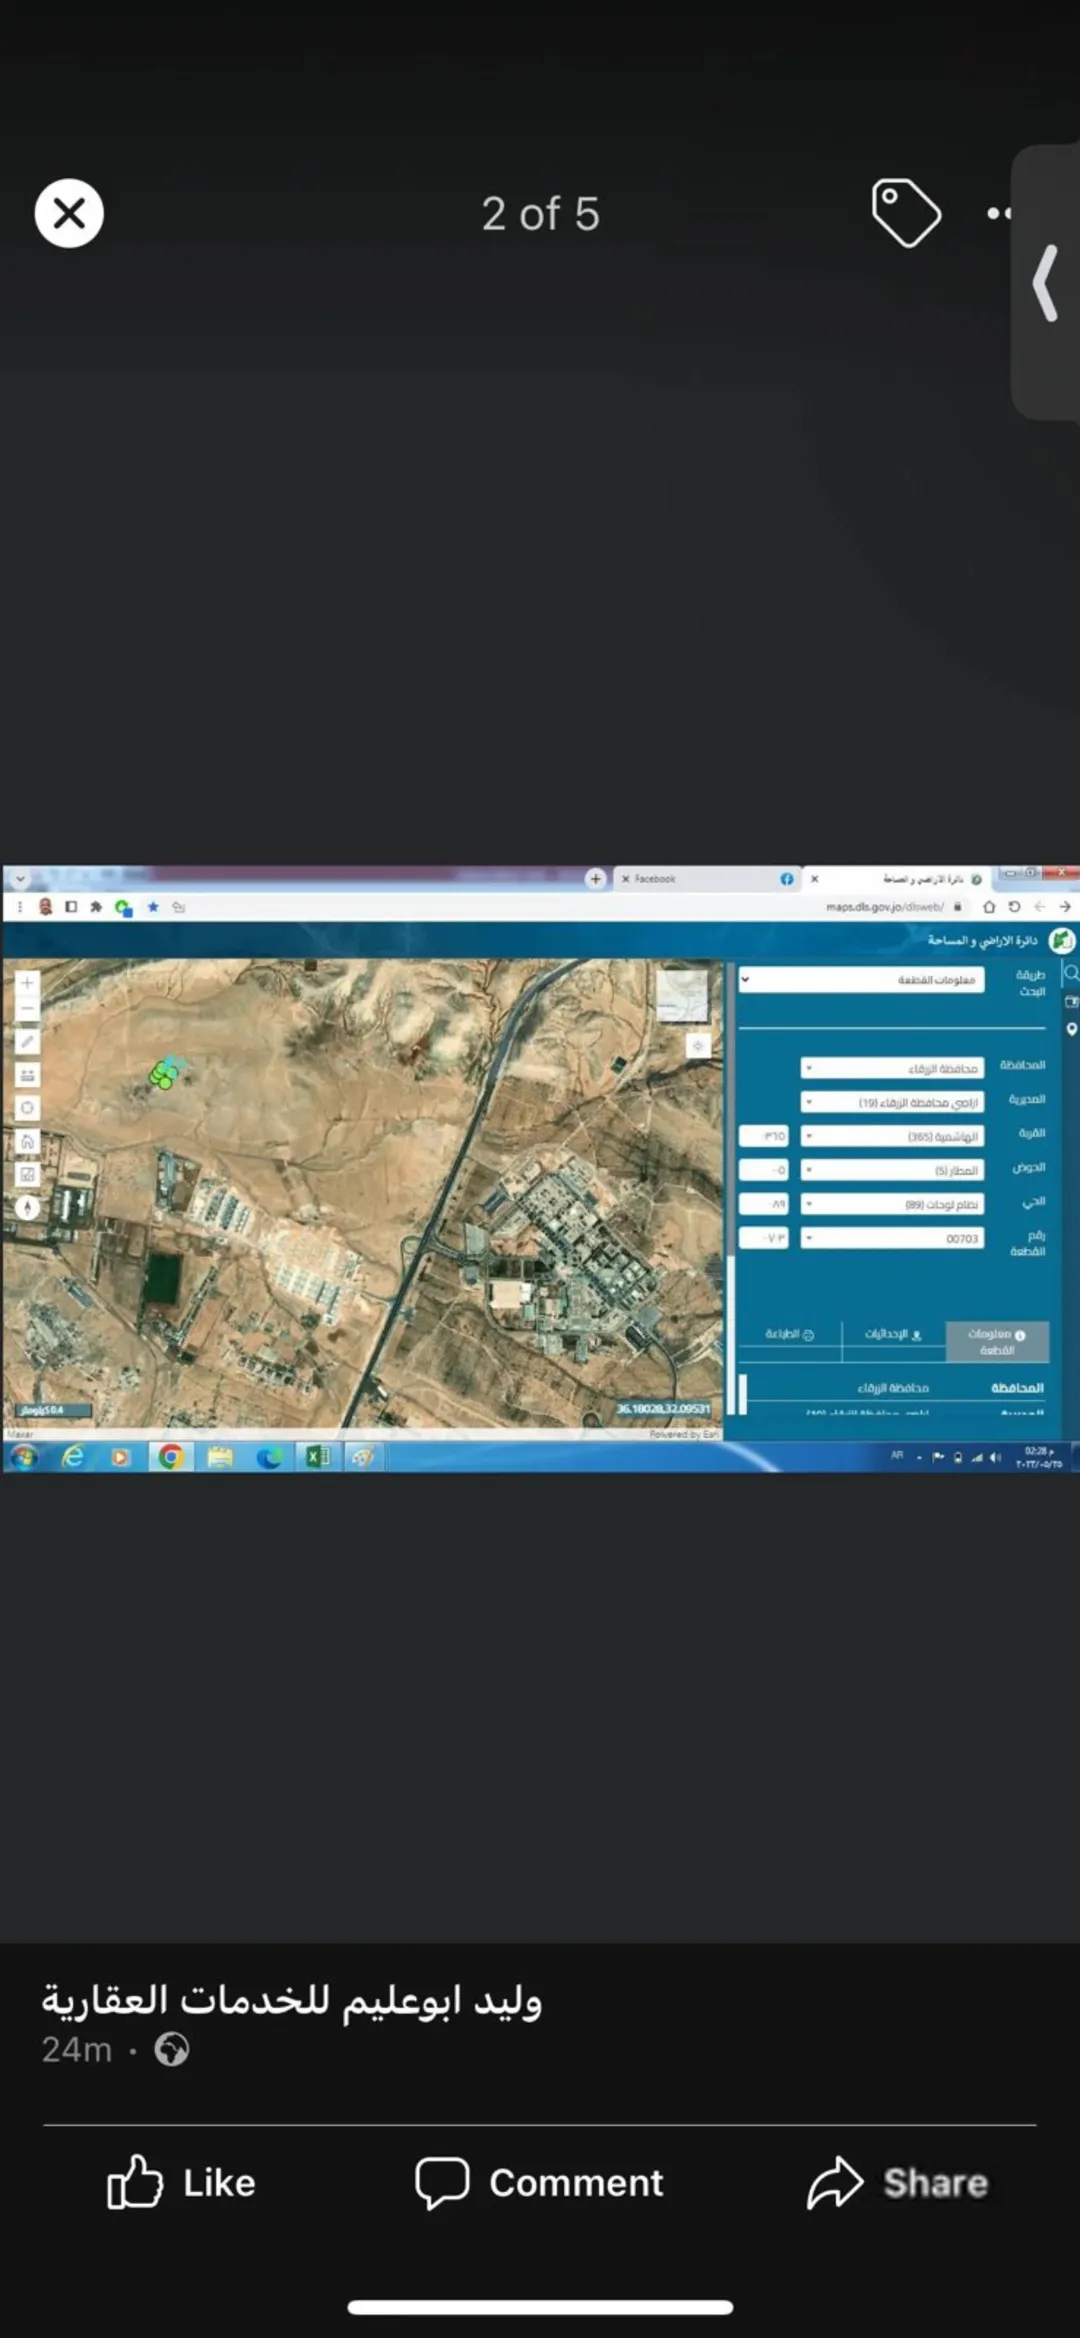
Task: Tap the side panel chevron handle
Action: click(x=1046, y=282)
